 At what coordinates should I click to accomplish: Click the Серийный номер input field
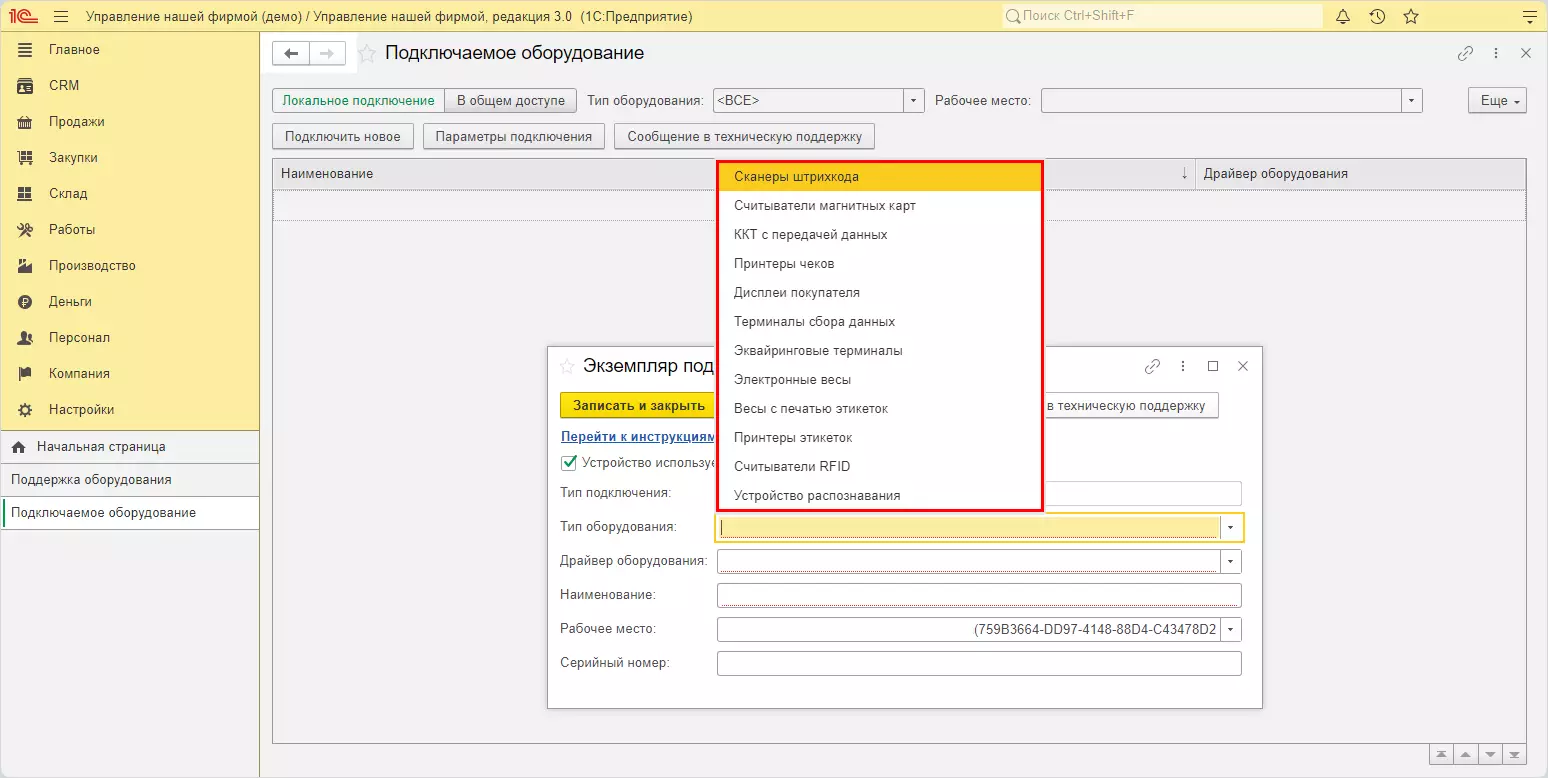[978, 663]
